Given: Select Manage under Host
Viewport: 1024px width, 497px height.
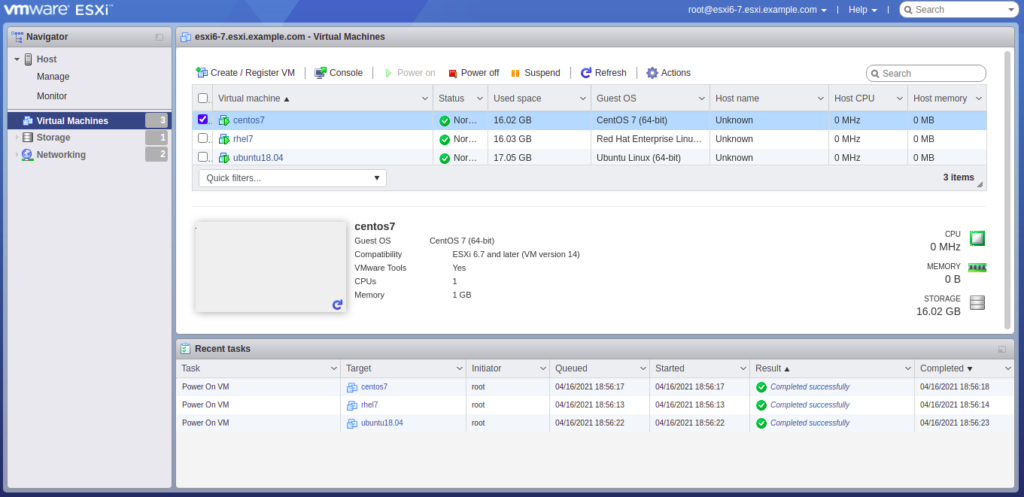Looking at the screenshot, I should (53, 76).
